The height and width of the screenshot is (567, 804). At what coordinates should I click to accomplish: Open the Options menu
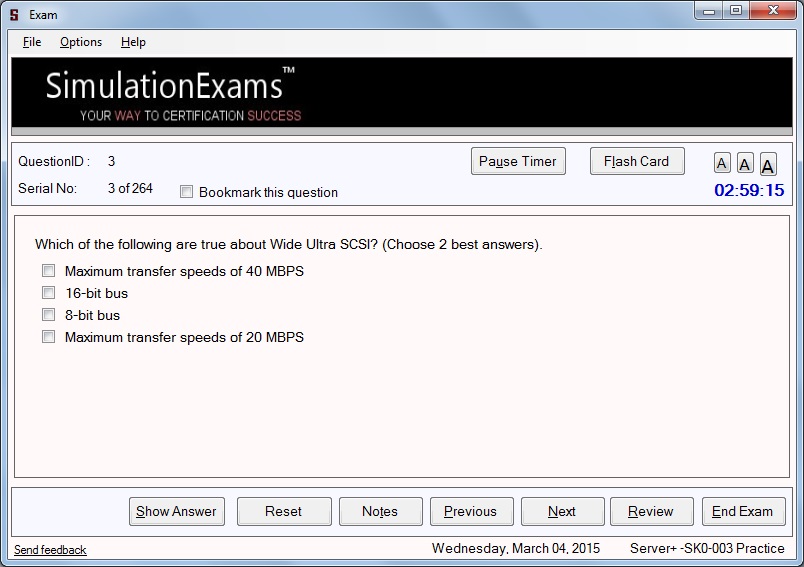coord(81,42)
